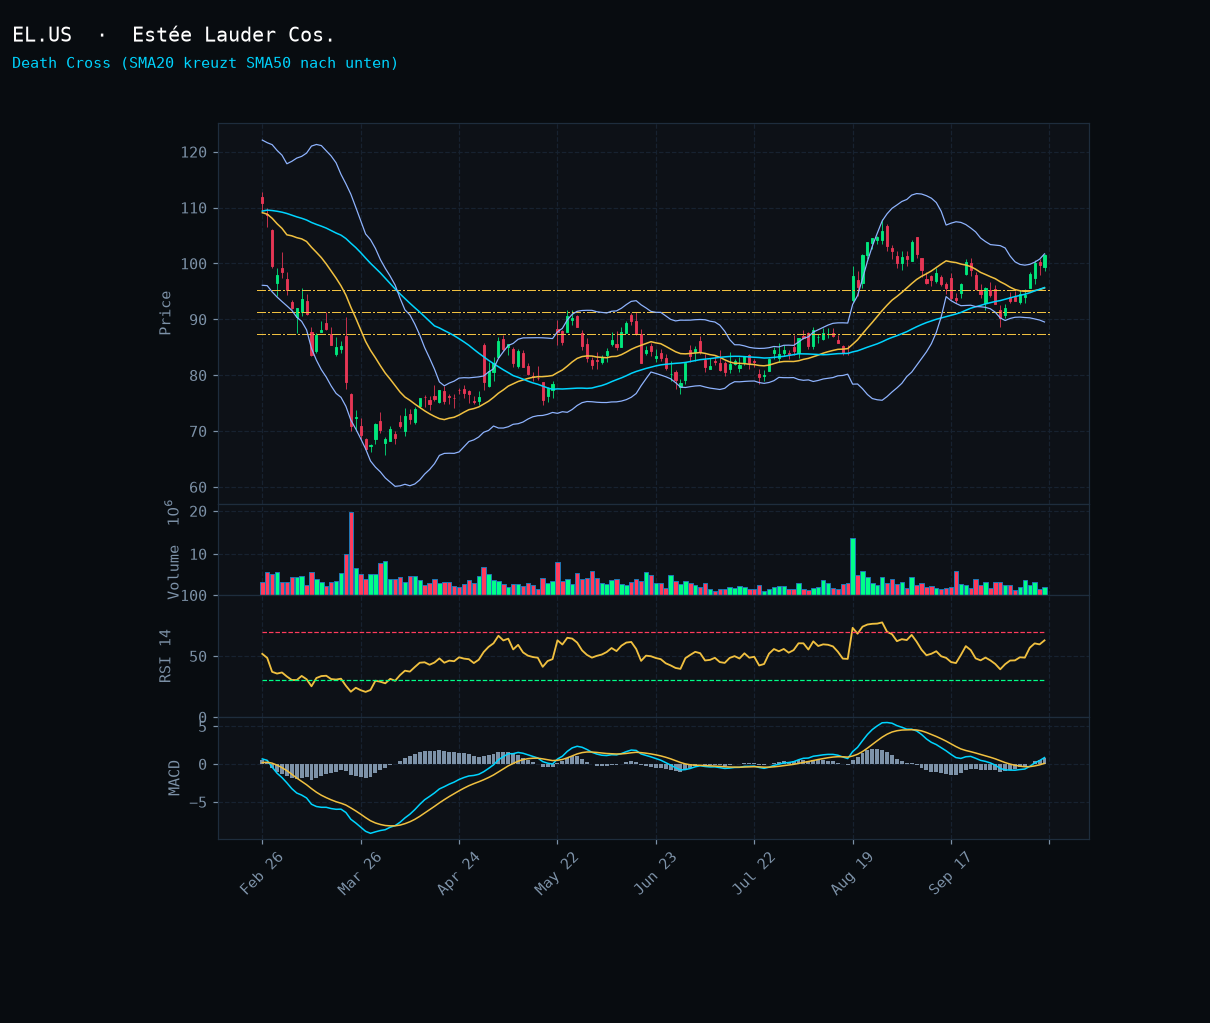Click the EL.US Estée Lauder Cos. title
This screenshot has height=1023, width=1210.
pyautogui.click(x=173, y=35)
